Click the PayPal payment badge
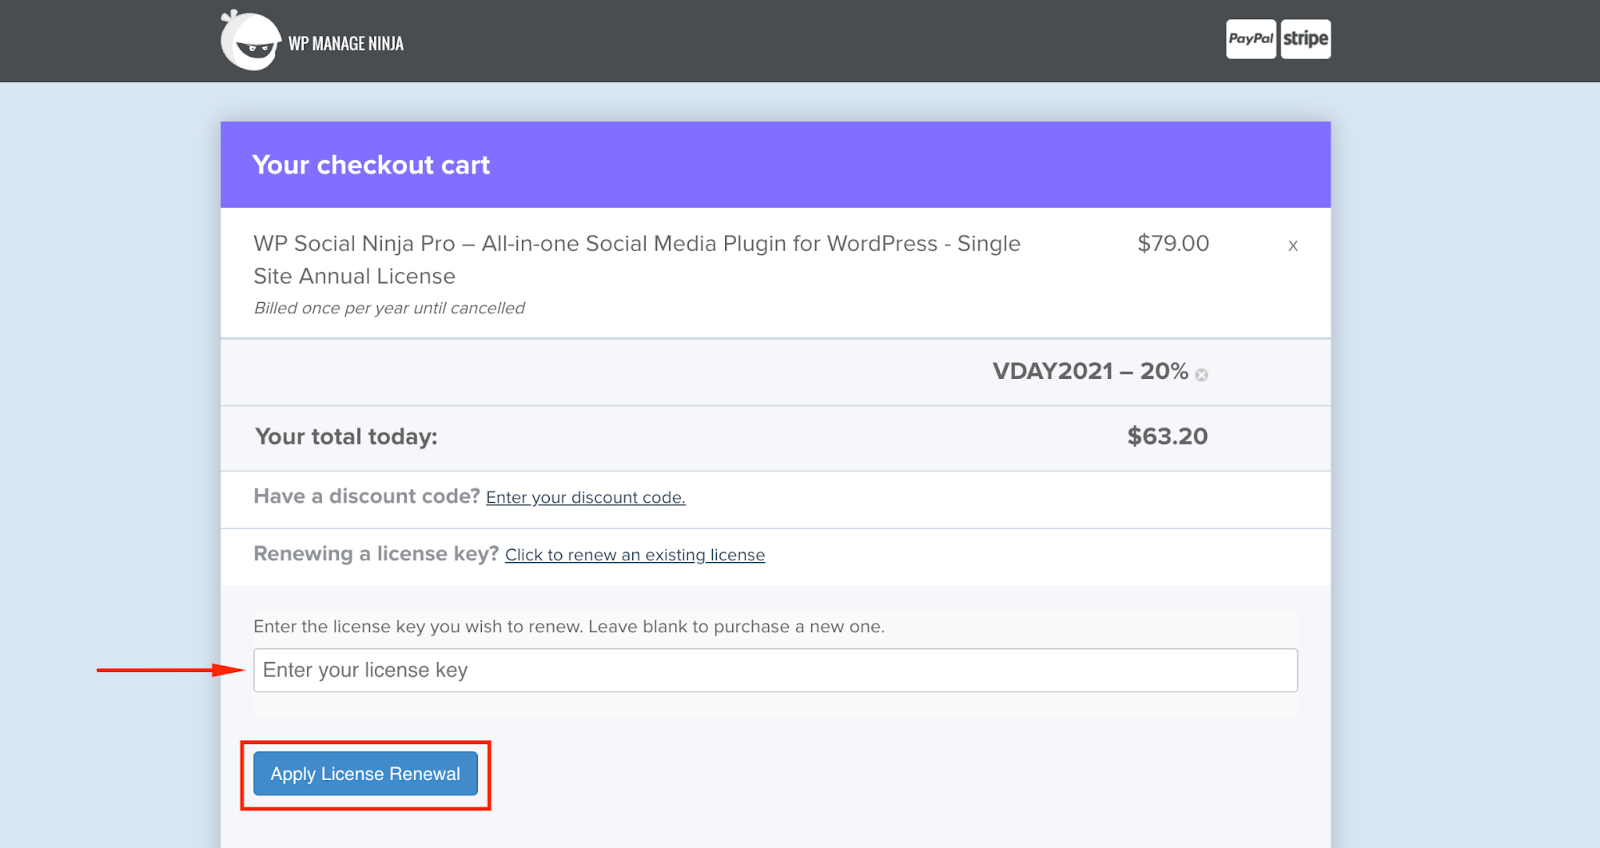Viewport: 1600px width, 848px height. click(x=1251, y=39)
